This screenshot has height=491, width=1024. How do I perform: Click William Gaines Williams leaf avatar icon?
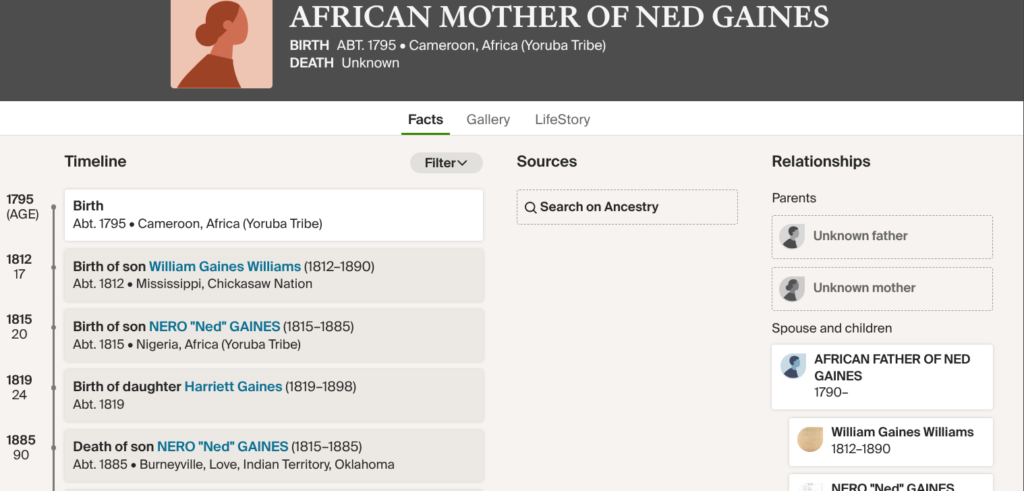click(810, 440)
